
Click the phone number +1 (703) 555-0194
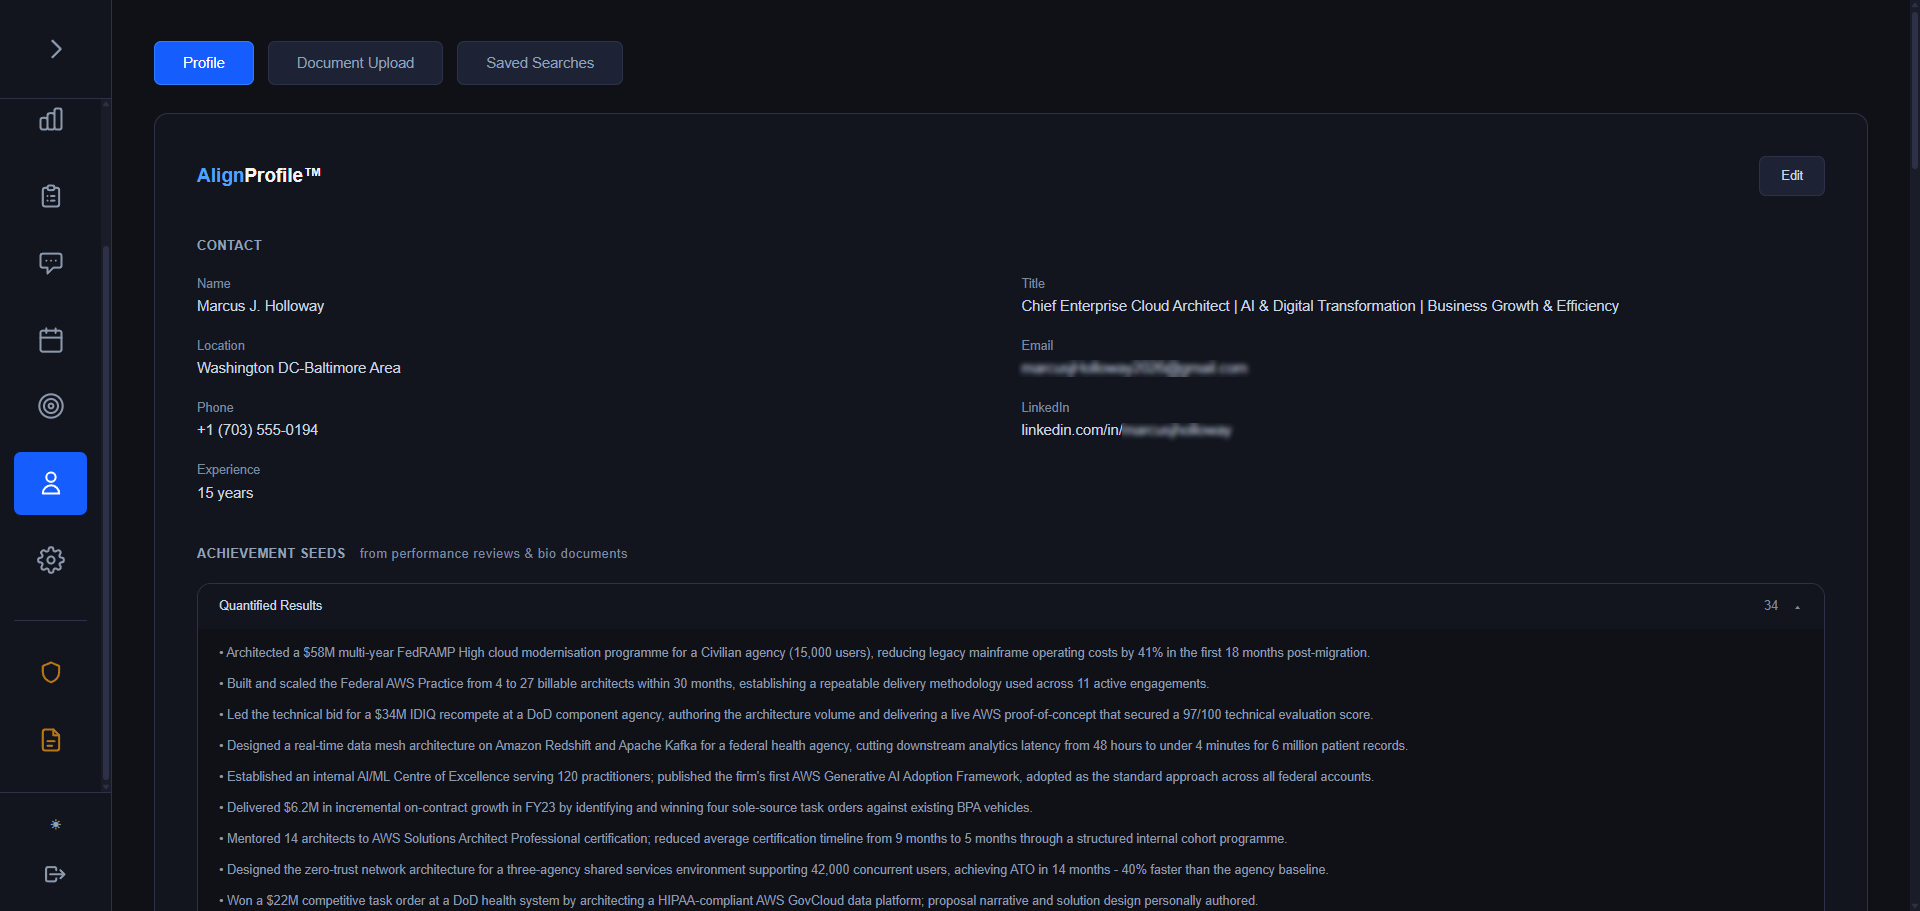(257, 430)
